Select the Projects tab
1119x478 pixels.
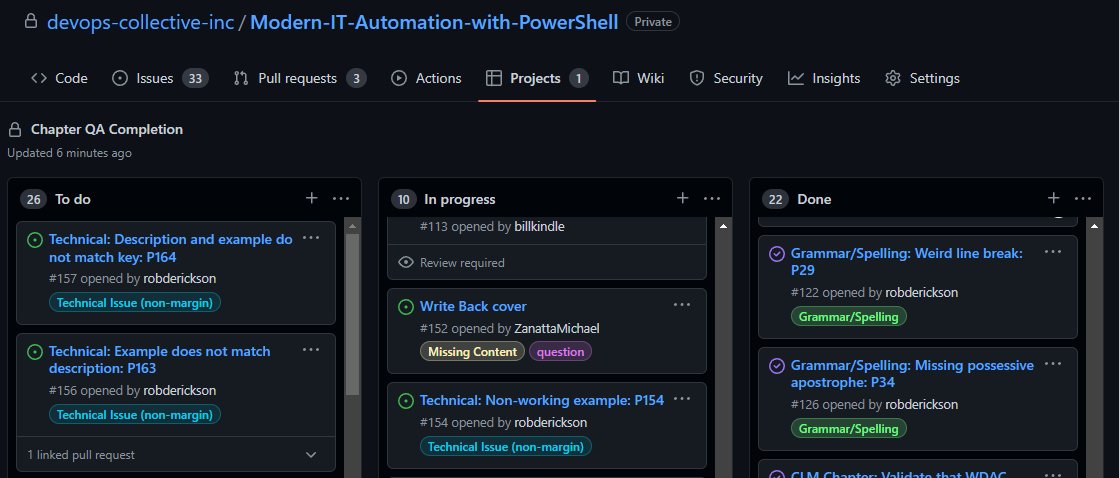[537, 78]
